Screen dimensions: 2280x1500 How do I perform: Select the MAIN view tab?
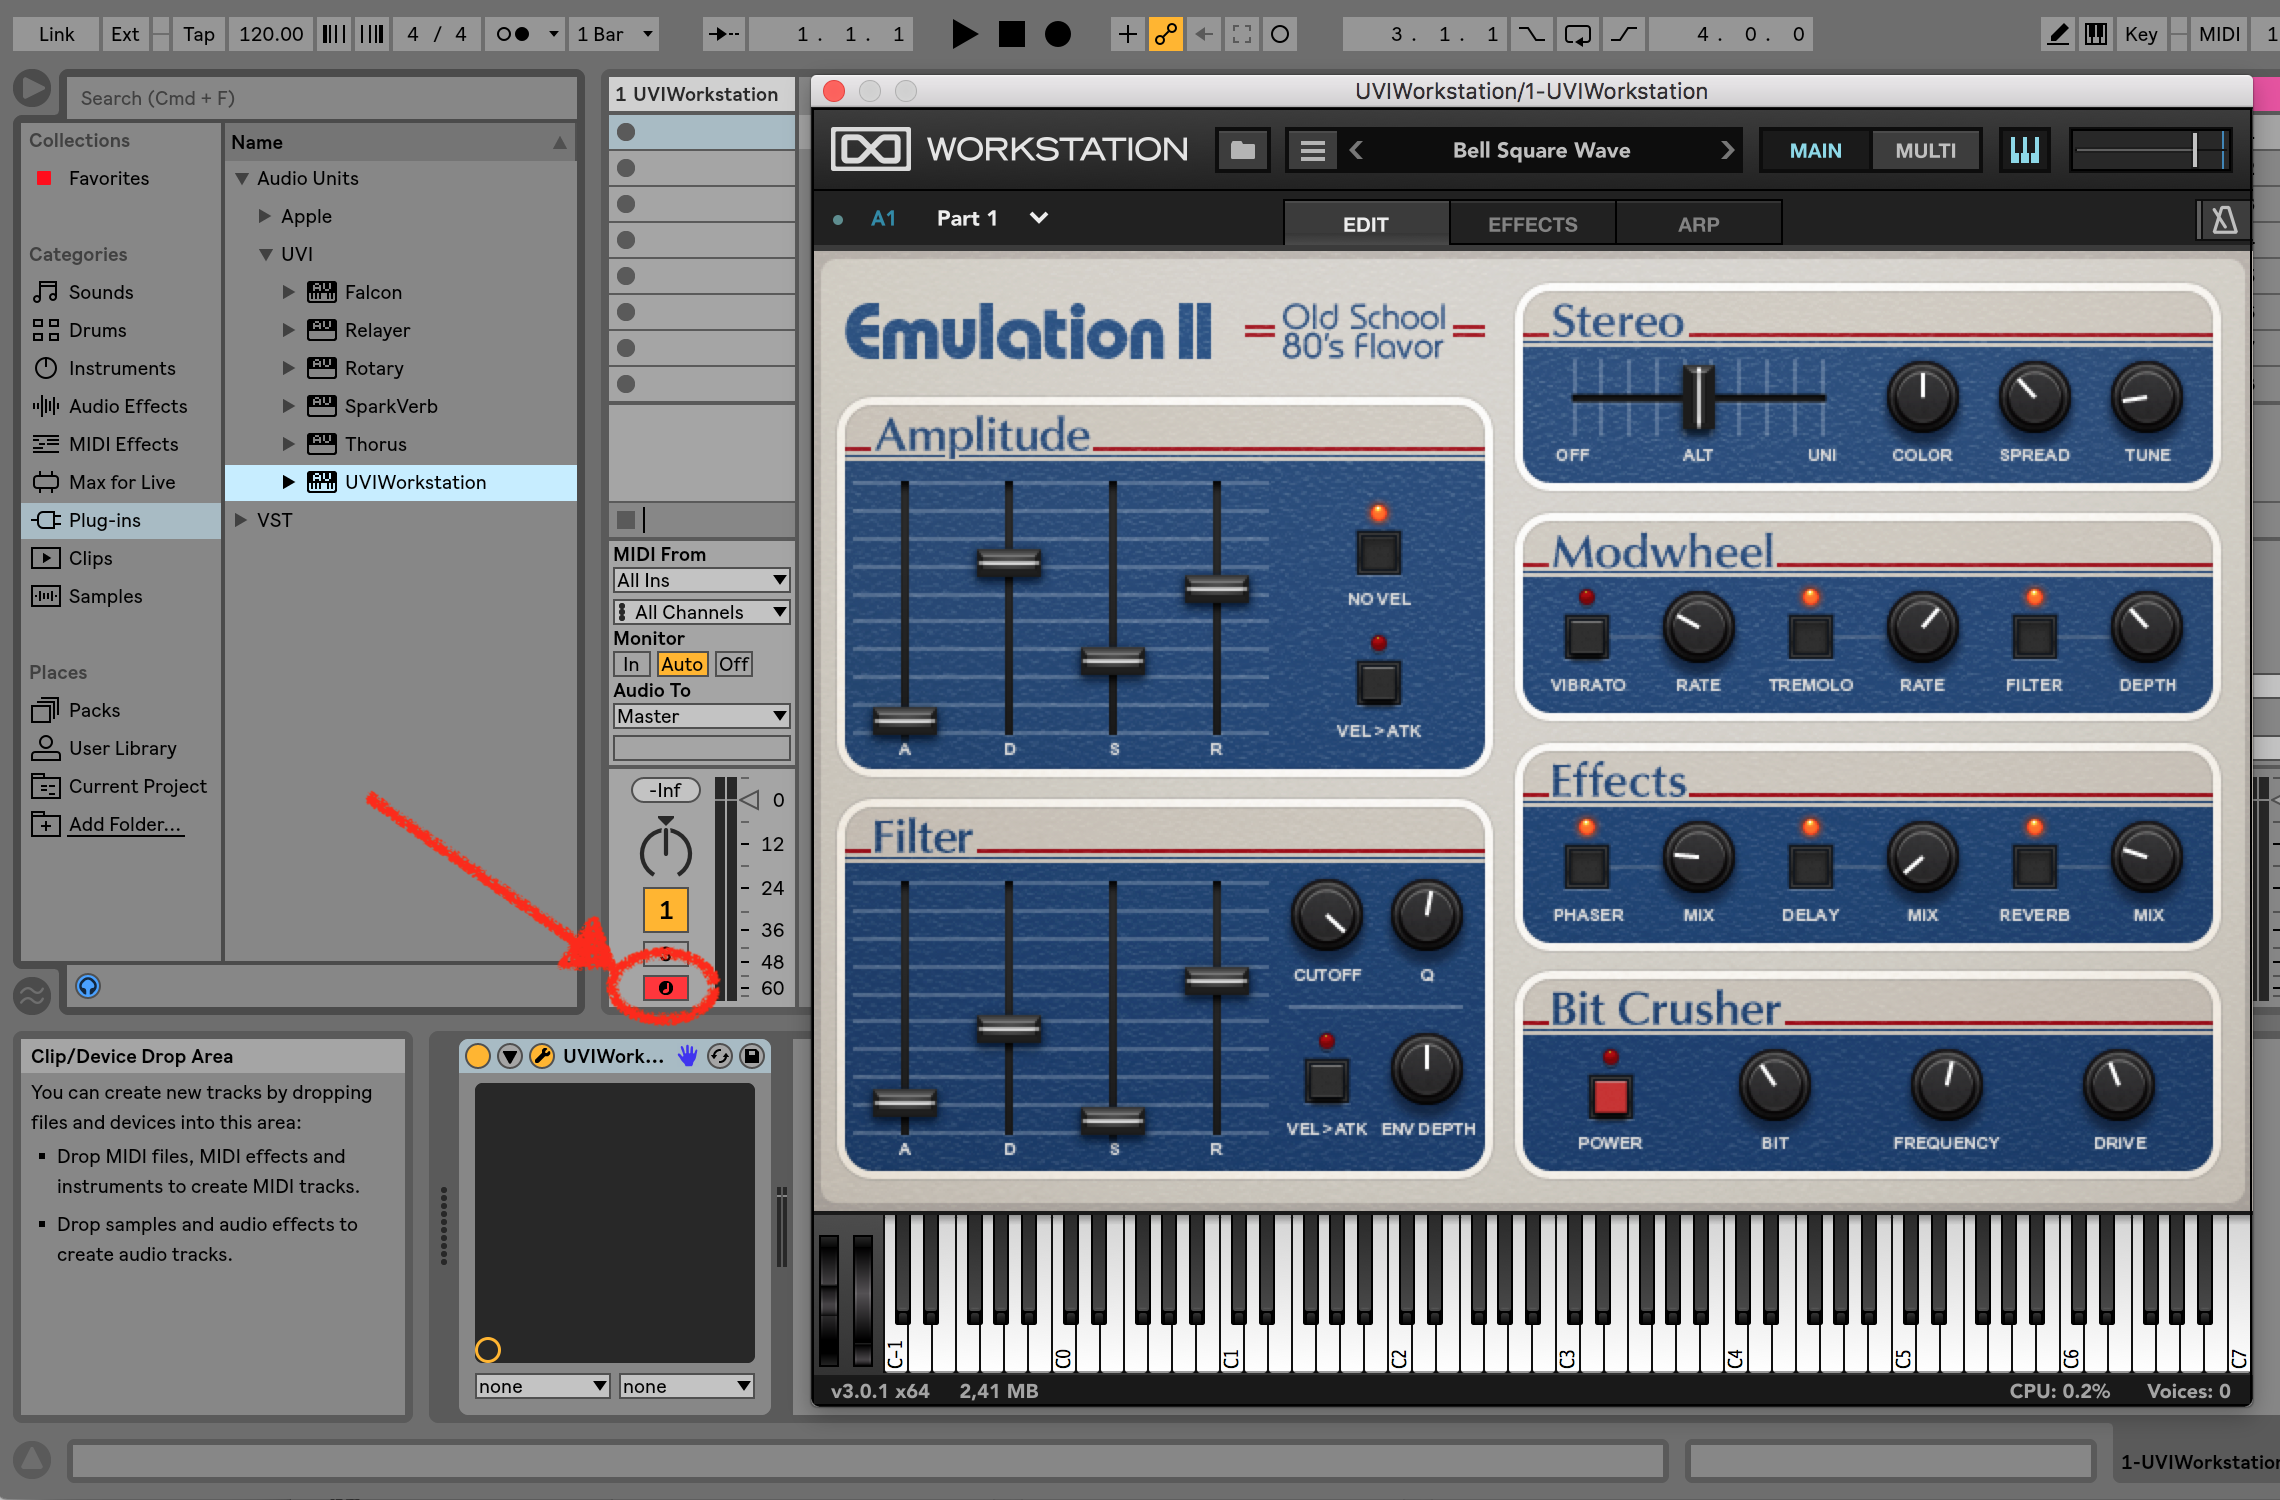click(x=1815, y=150)
